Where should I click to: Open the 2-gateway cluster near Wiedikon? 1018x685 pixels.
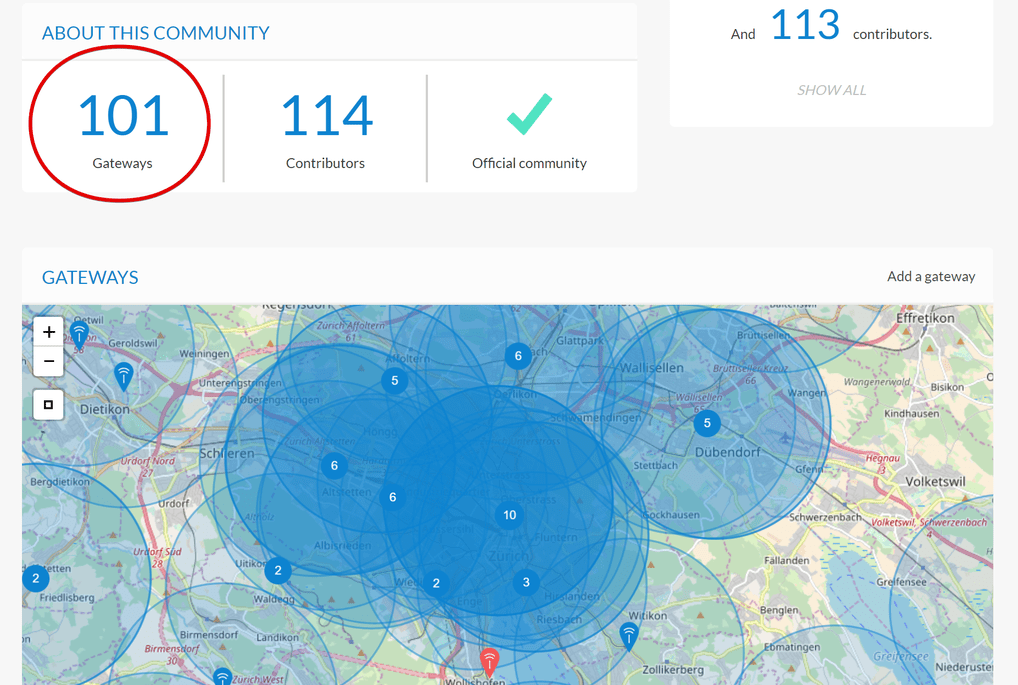436,583
